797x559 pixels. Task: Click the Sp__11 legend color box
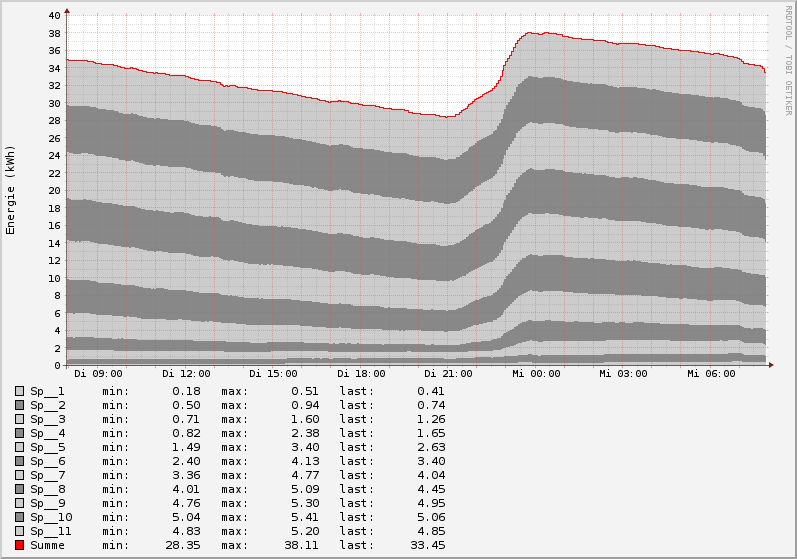click(x=19, y=531)
